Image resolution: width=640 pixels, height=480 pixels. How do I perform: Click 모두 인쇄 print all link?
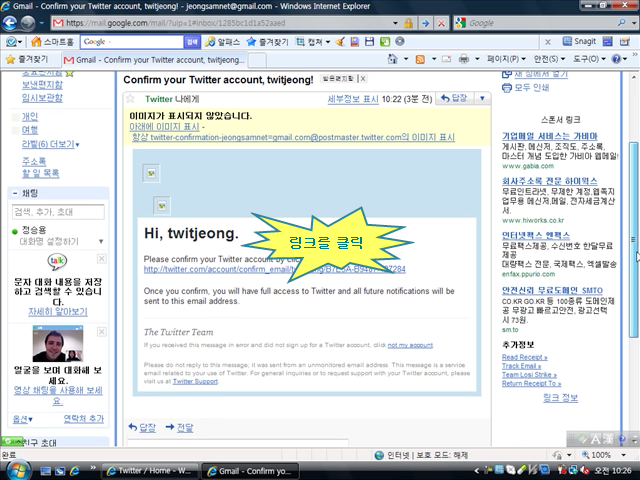[x=531, y=87]
